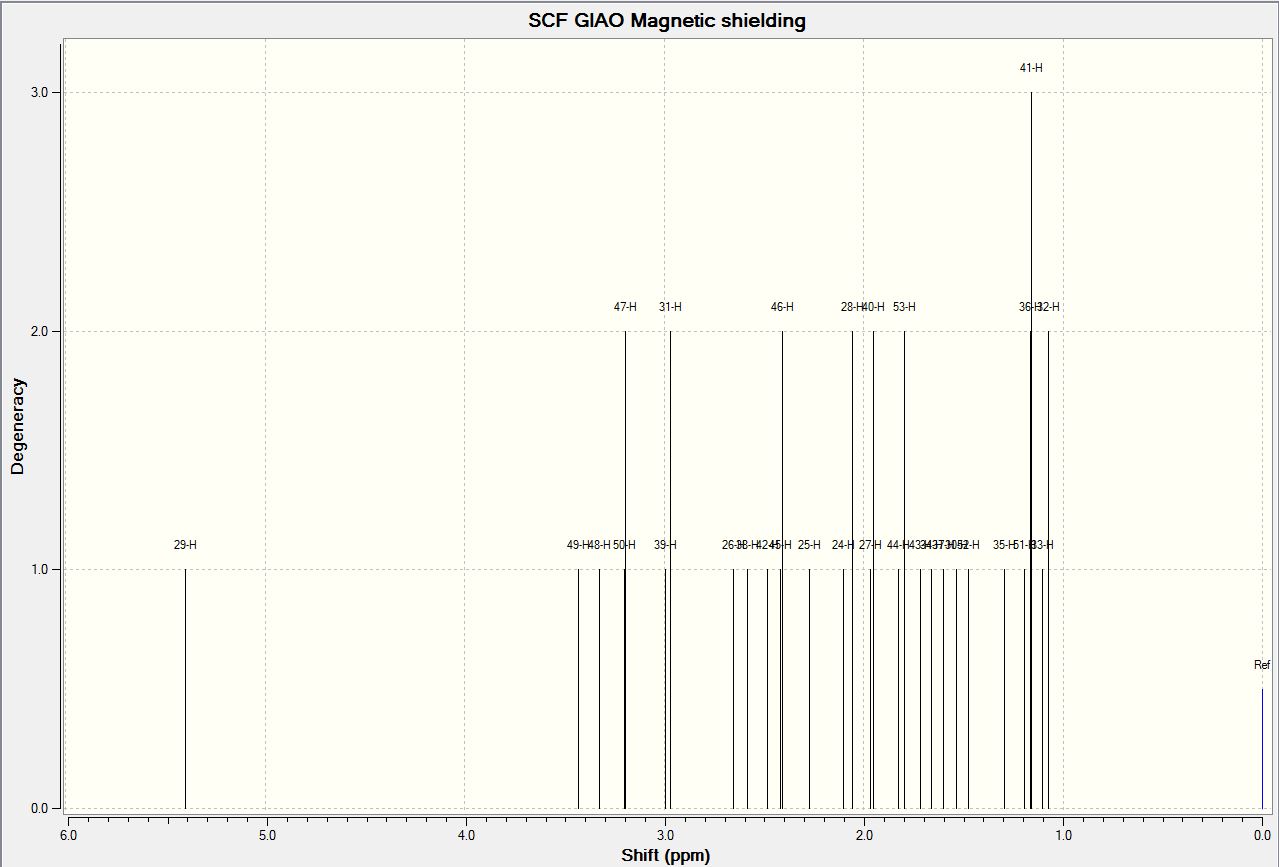The image size is (1279, 867).
Task: Click the Degeneracy axis title
Action: [x=17, y=426]
